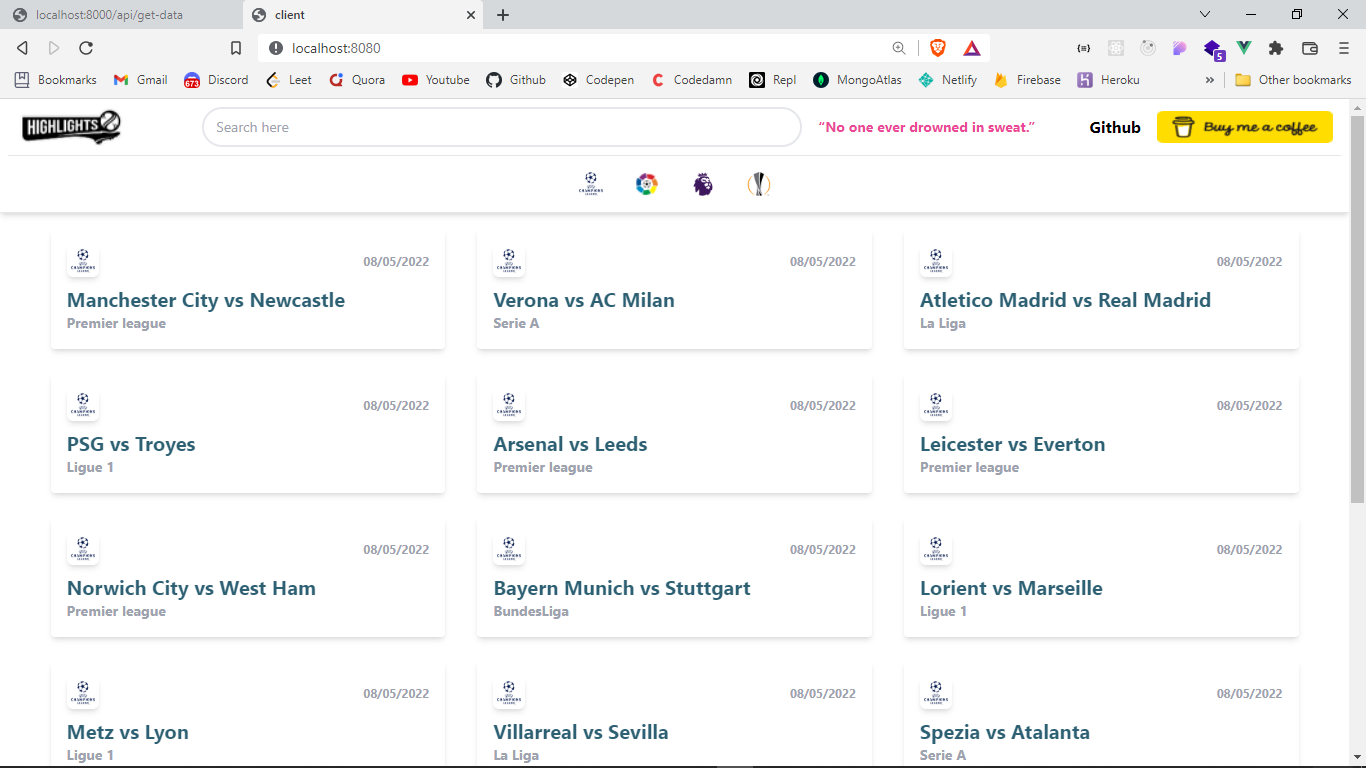Switch to localhost:8000/api/get-data tab

[120, 15]
